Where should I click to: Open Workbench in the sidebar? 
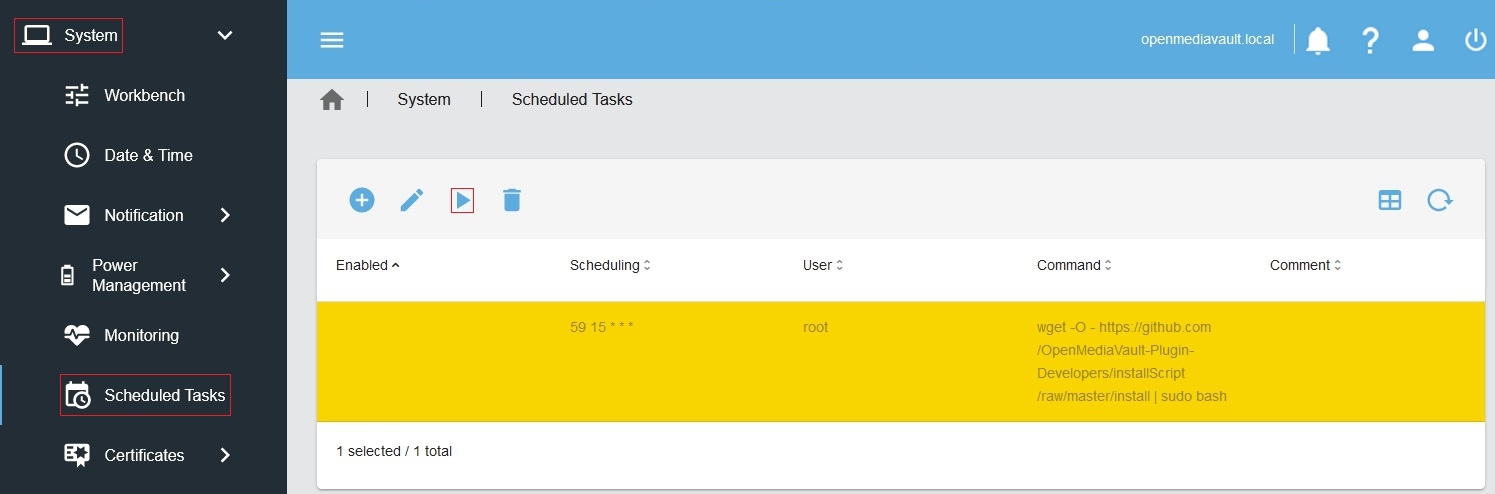click(144, 95)
